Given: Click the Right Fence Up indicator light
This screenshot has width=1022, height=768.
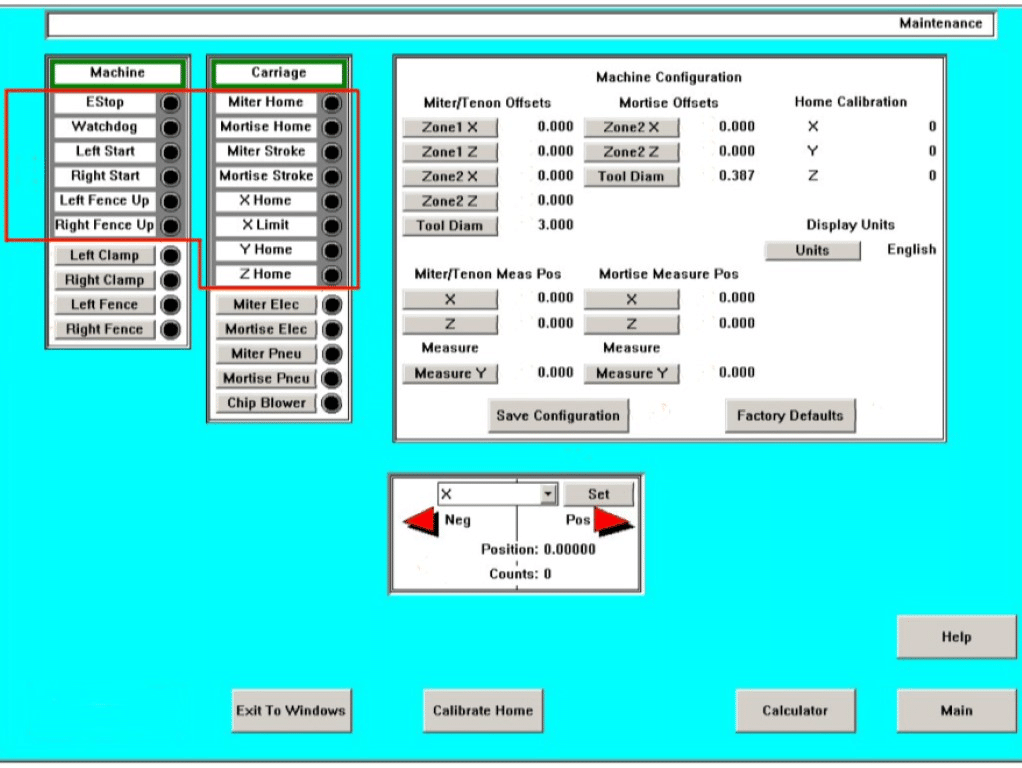Looking at the screenshot, I should pos(170,226).
